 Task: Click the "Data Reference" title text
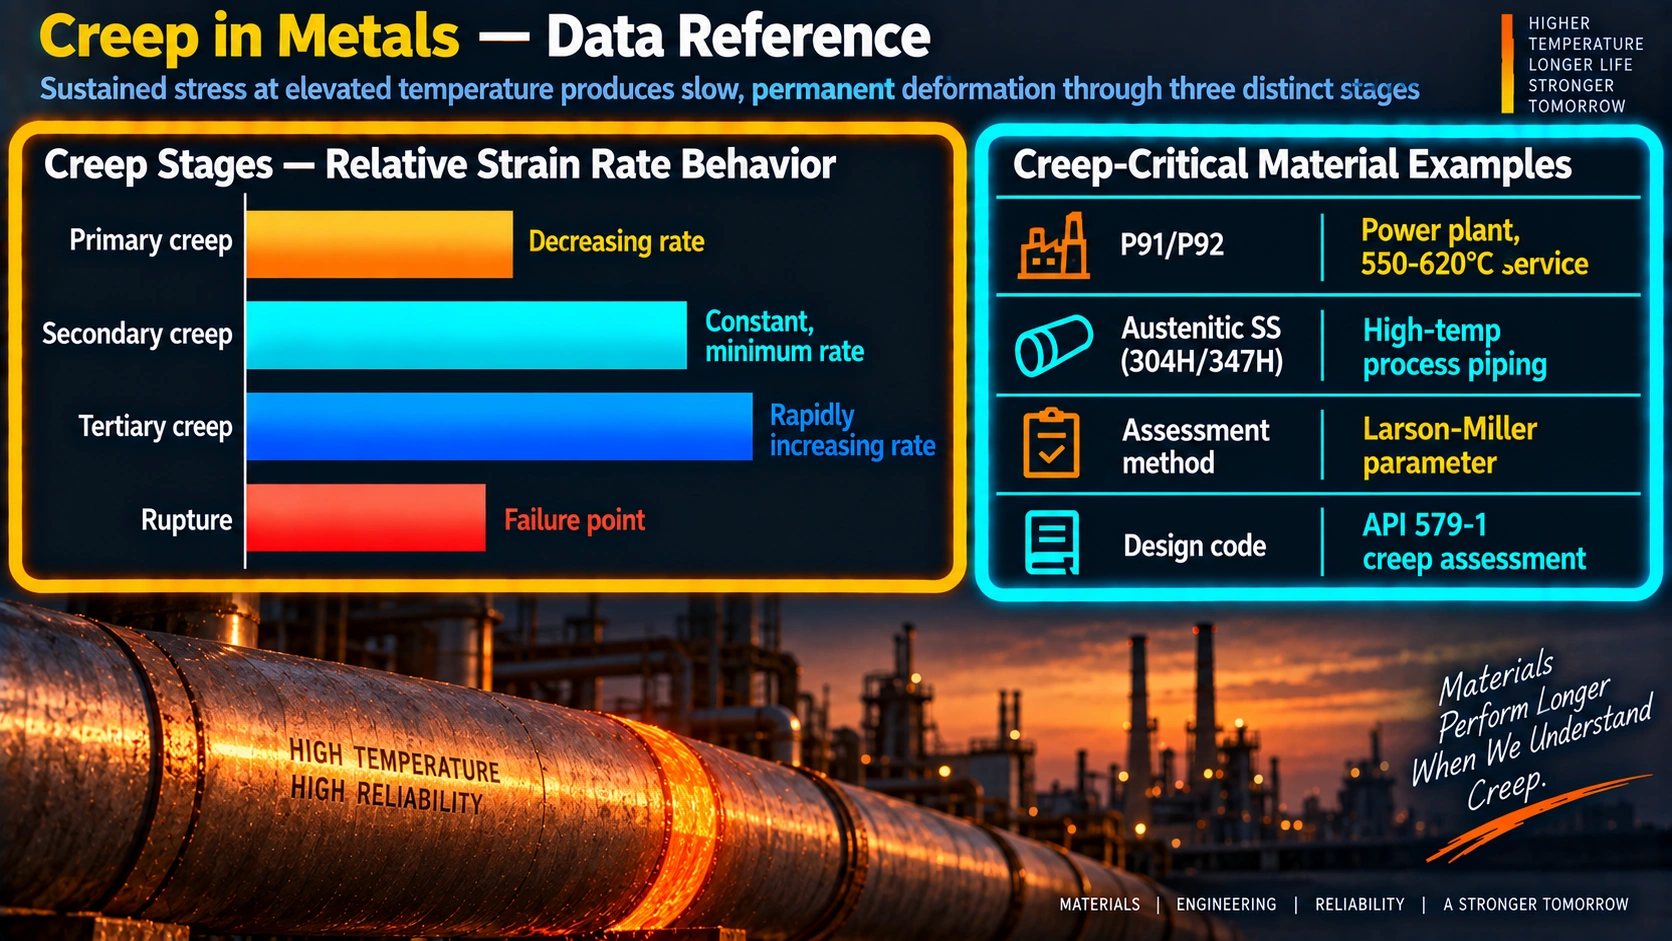click(738, 37)
